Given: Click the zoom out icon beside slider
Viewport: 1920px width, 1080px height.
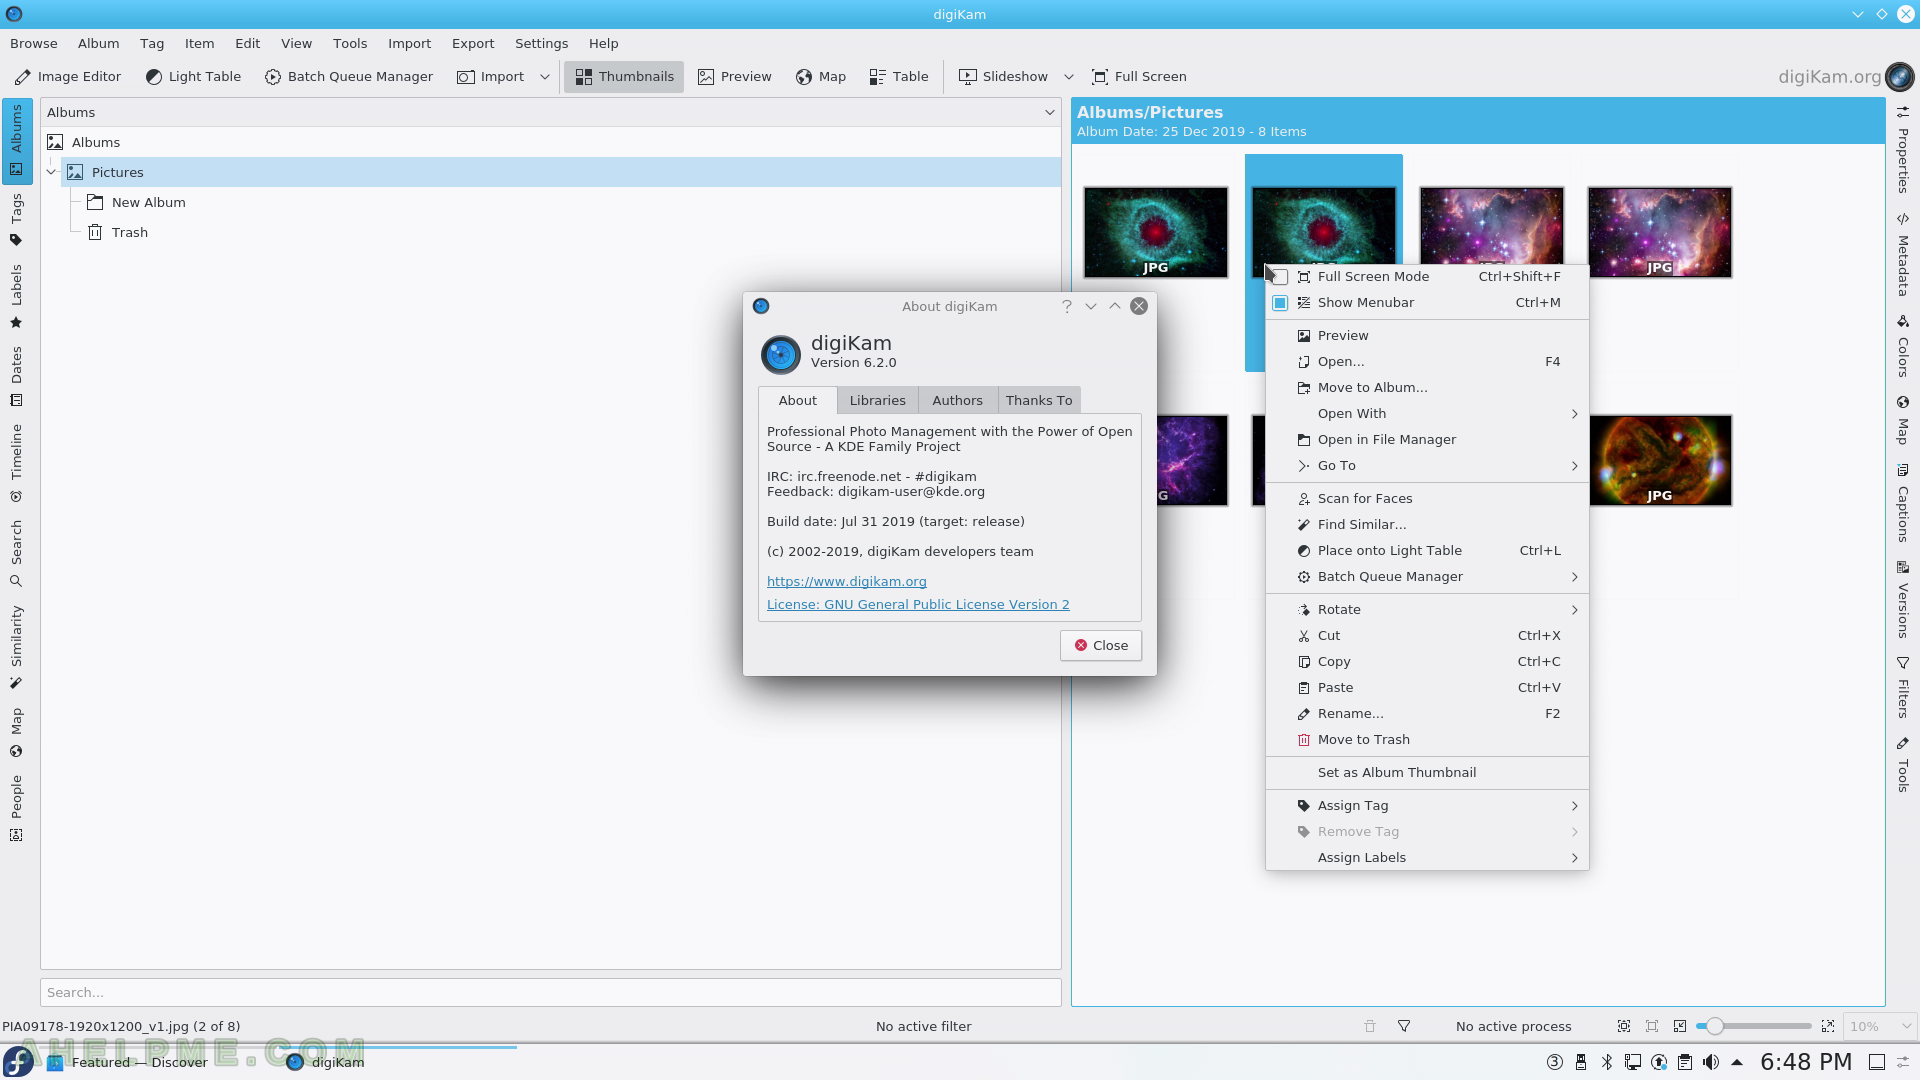Looking at the screenshot, I should pos(1680,1026).
